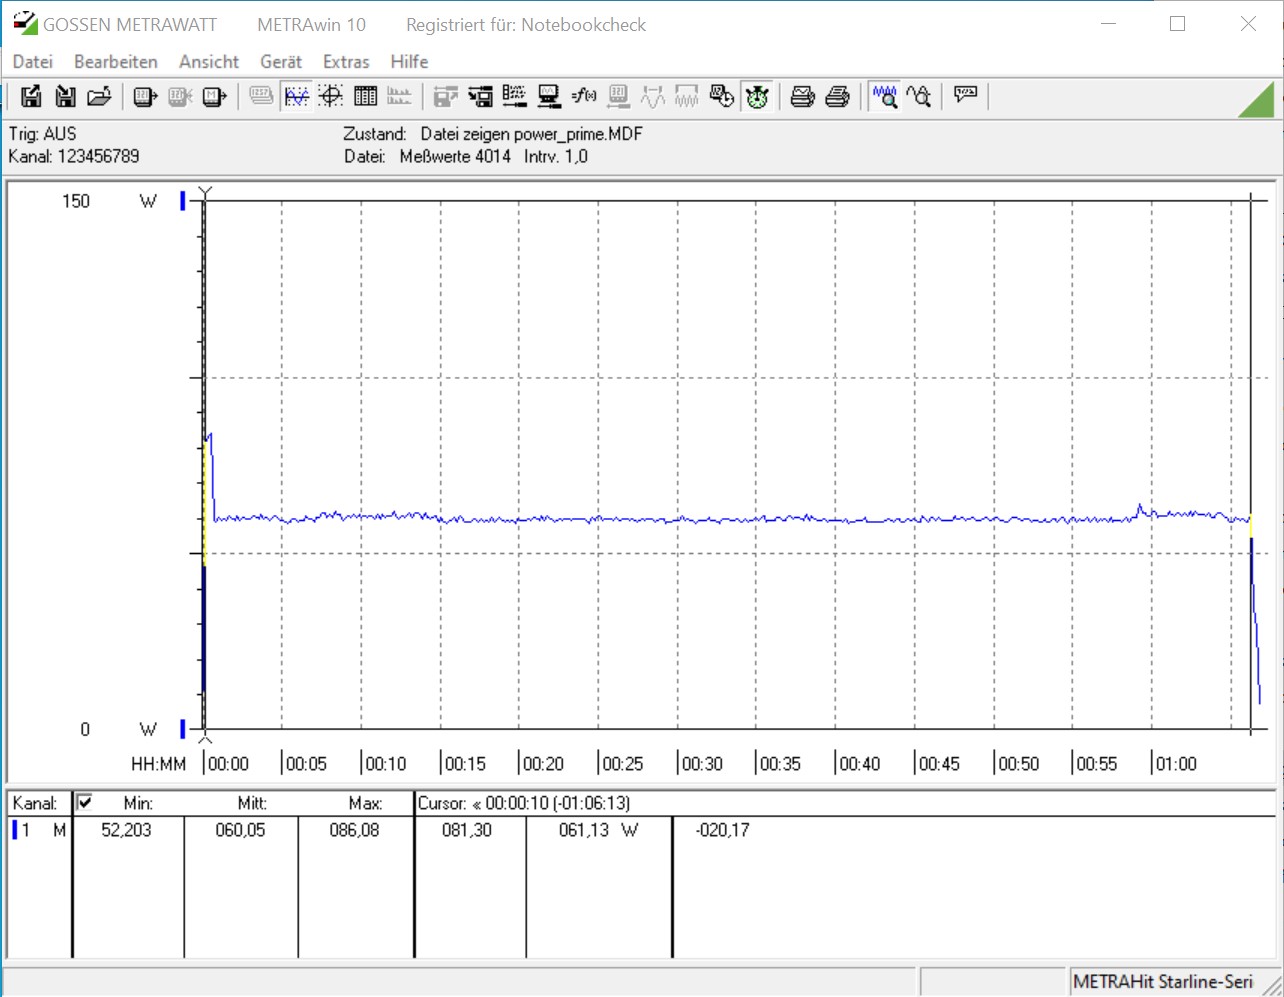Click the right cursor line near 01:05

[x=1251, y=465]
